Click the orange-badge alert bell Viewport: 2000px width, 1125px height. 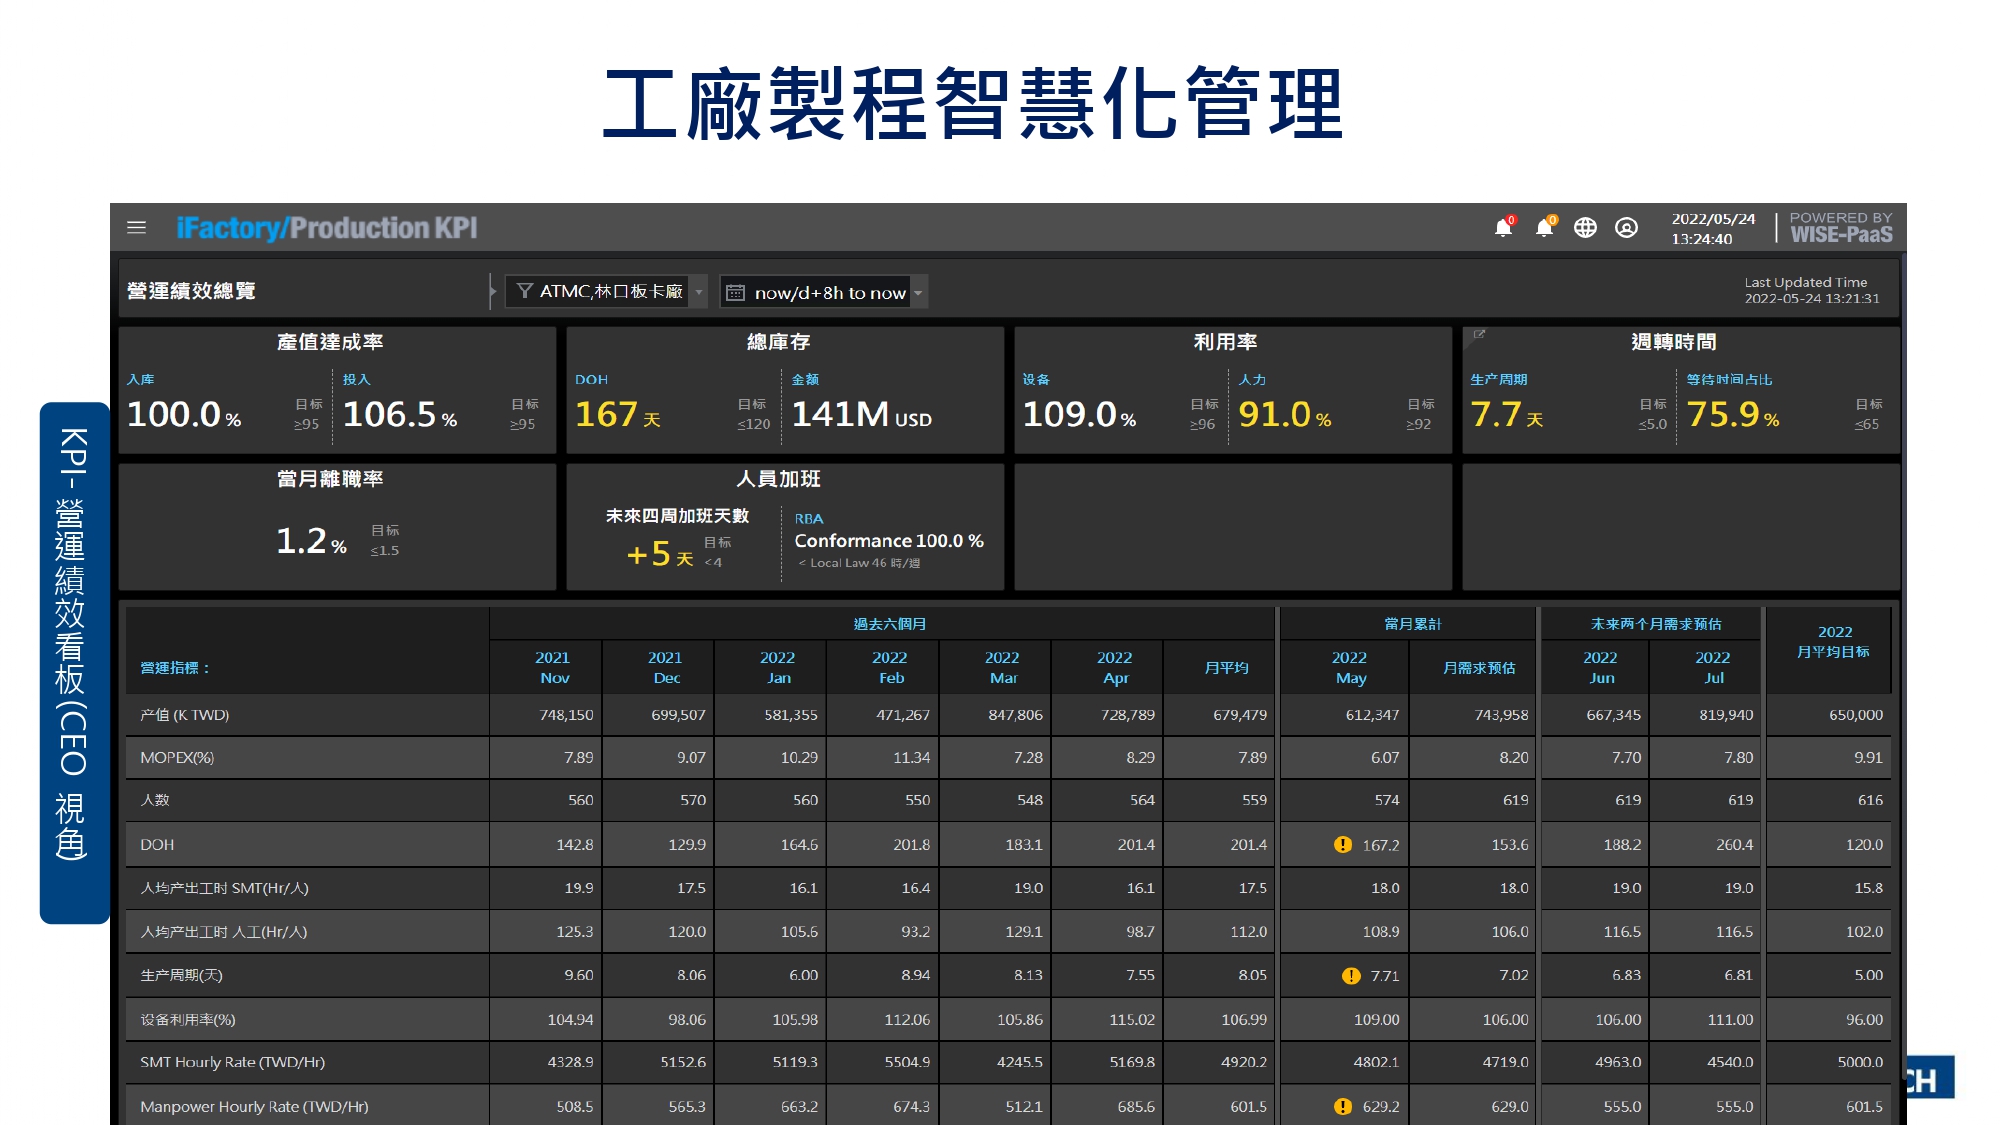(x=1544, y=228)
